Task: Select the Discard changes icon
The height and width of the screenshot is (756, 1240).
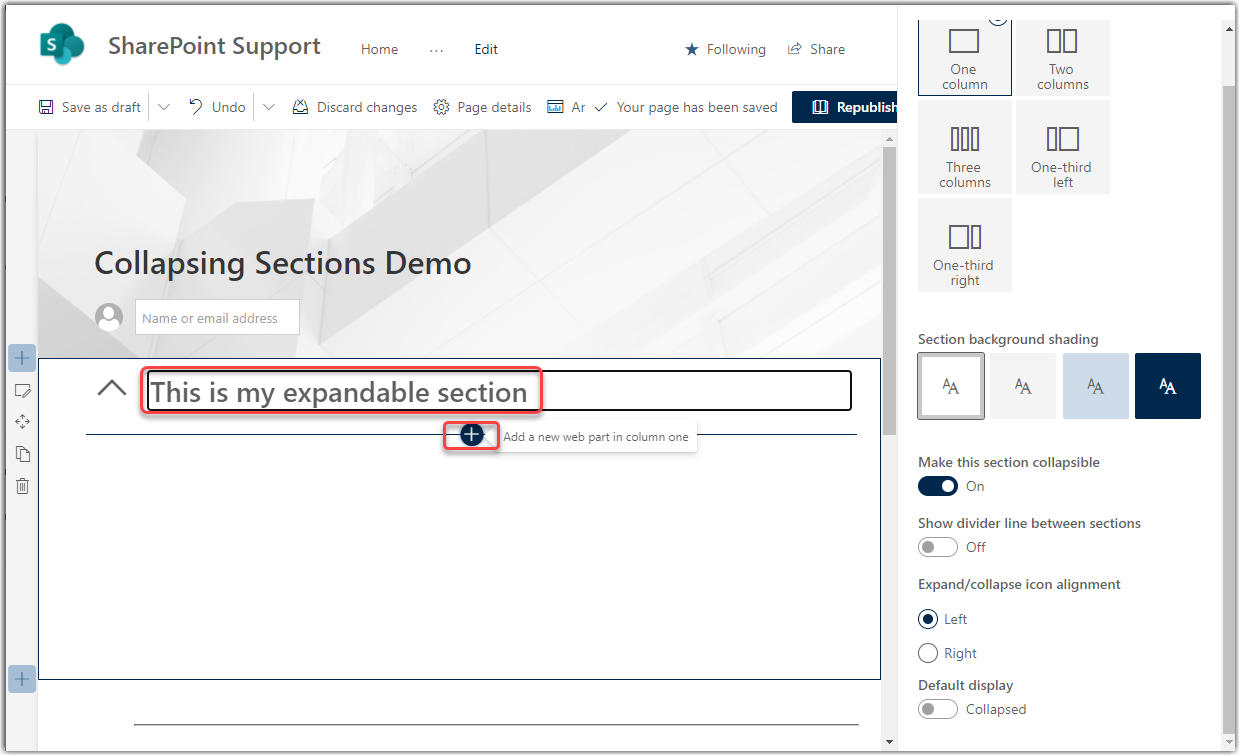Action: (301, 106)
